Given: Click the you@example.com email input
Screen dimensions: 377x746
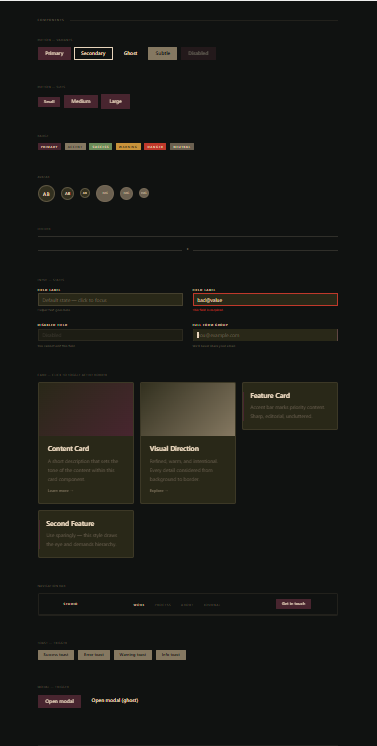Looking at the screenshot, I should point(265,335).
